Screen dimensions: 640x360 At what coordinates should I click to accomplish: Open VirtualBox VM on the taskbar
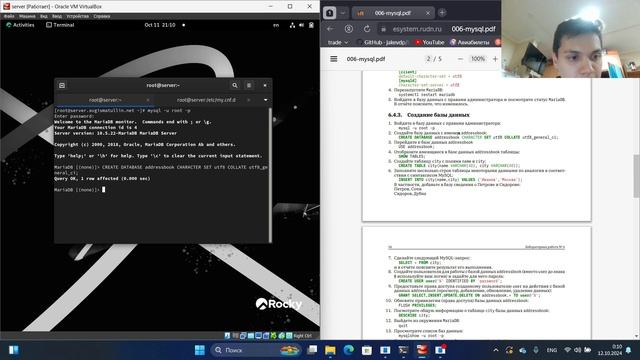pyautogui.click(x=422, y=350)
